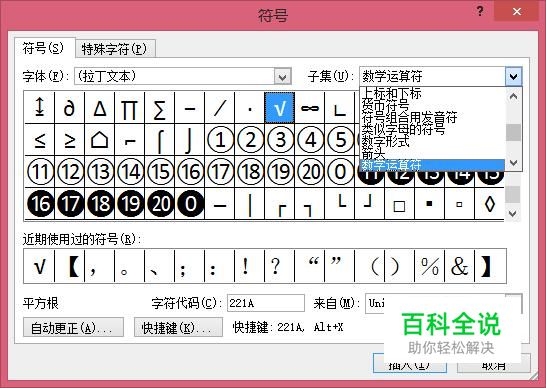546x388 pixels.
Task: Select the greater-than-or-equal ≥ symbol
Action: pos(70,140)
